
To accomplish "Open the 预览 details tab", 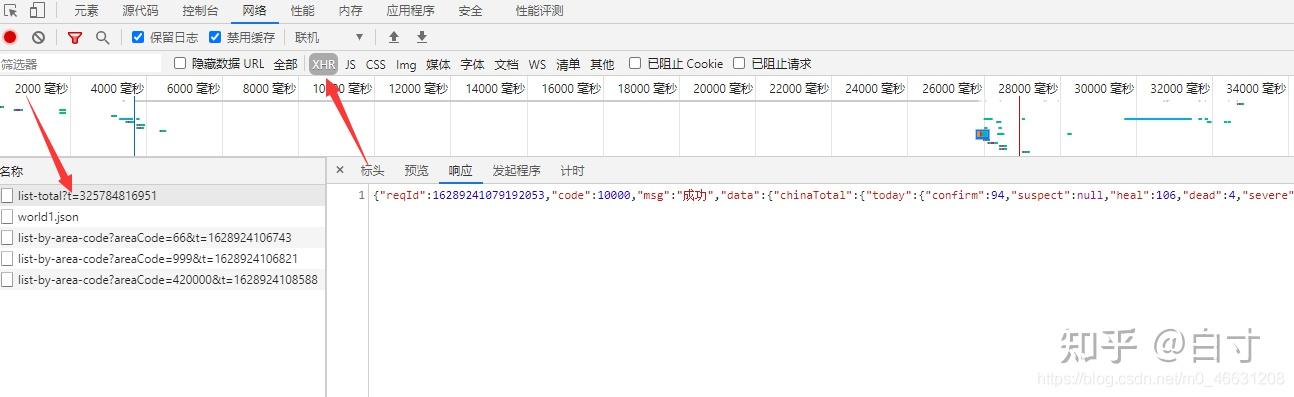I will (x=416, y=171).
